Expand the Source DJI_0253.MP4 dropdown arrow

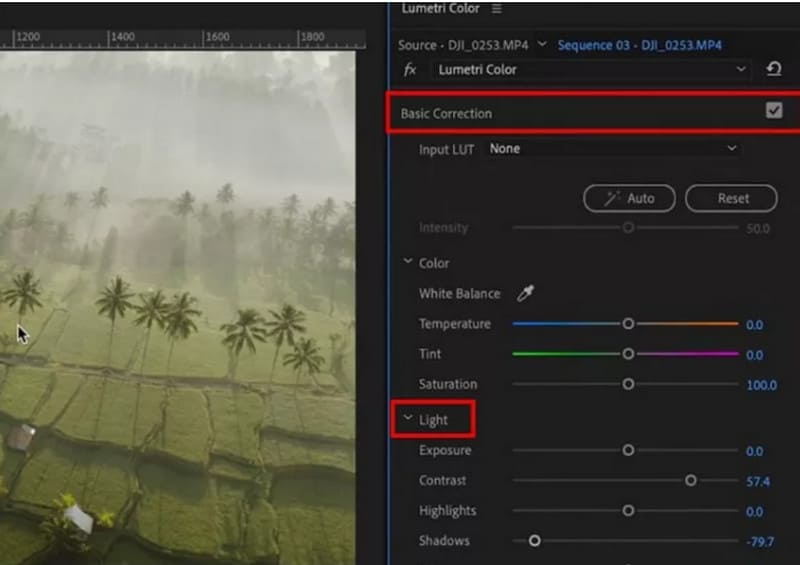(x=542, y=45)
